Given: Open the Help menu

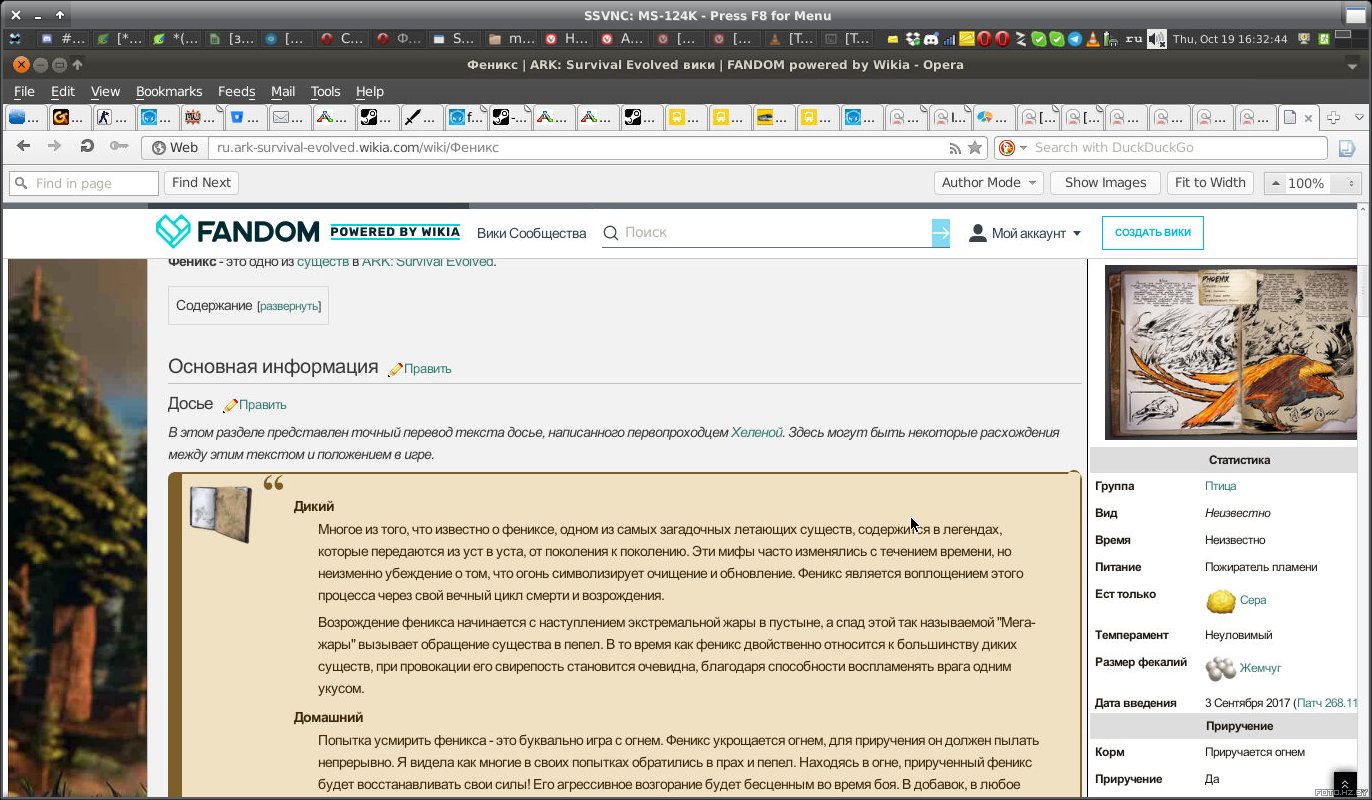Looking at the screenshot, I should [370, 91].
